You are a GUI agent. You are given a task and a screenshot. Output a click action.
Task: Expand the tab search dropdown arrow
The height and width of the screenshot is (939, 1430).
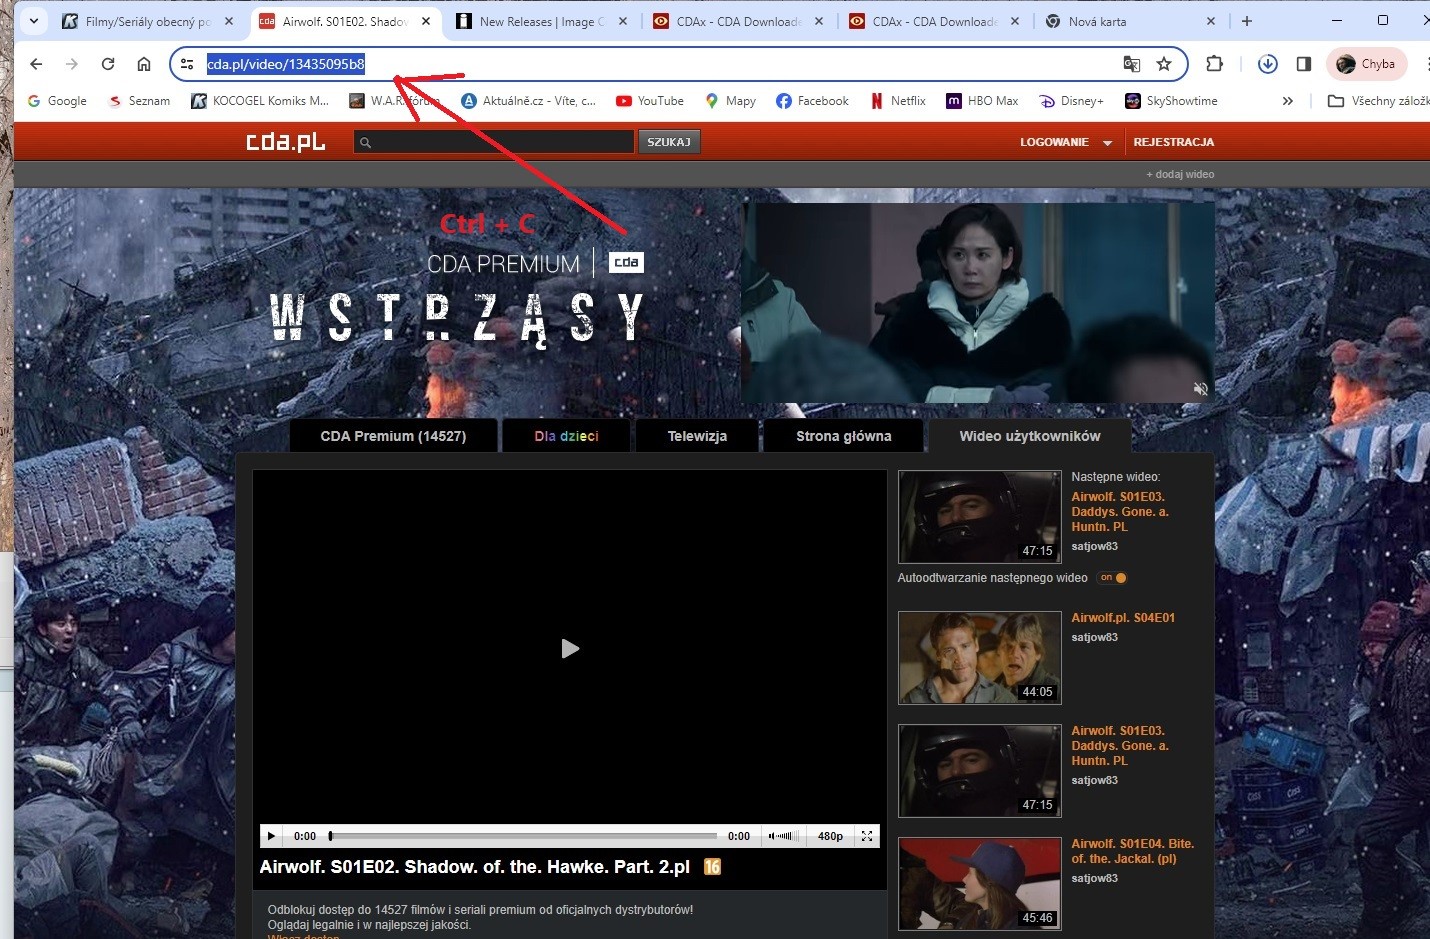(x=34, y=21)
